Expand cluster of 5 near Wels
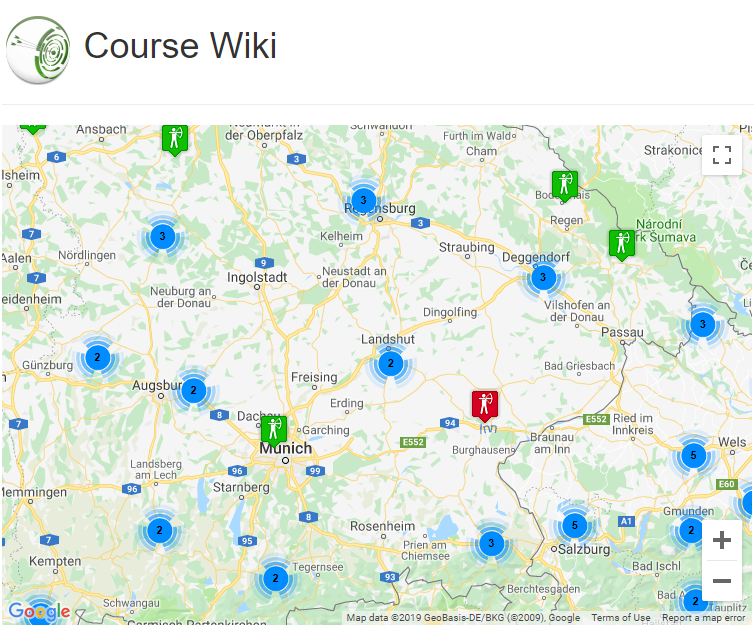The image size is (754, 626). pos(693,455)
